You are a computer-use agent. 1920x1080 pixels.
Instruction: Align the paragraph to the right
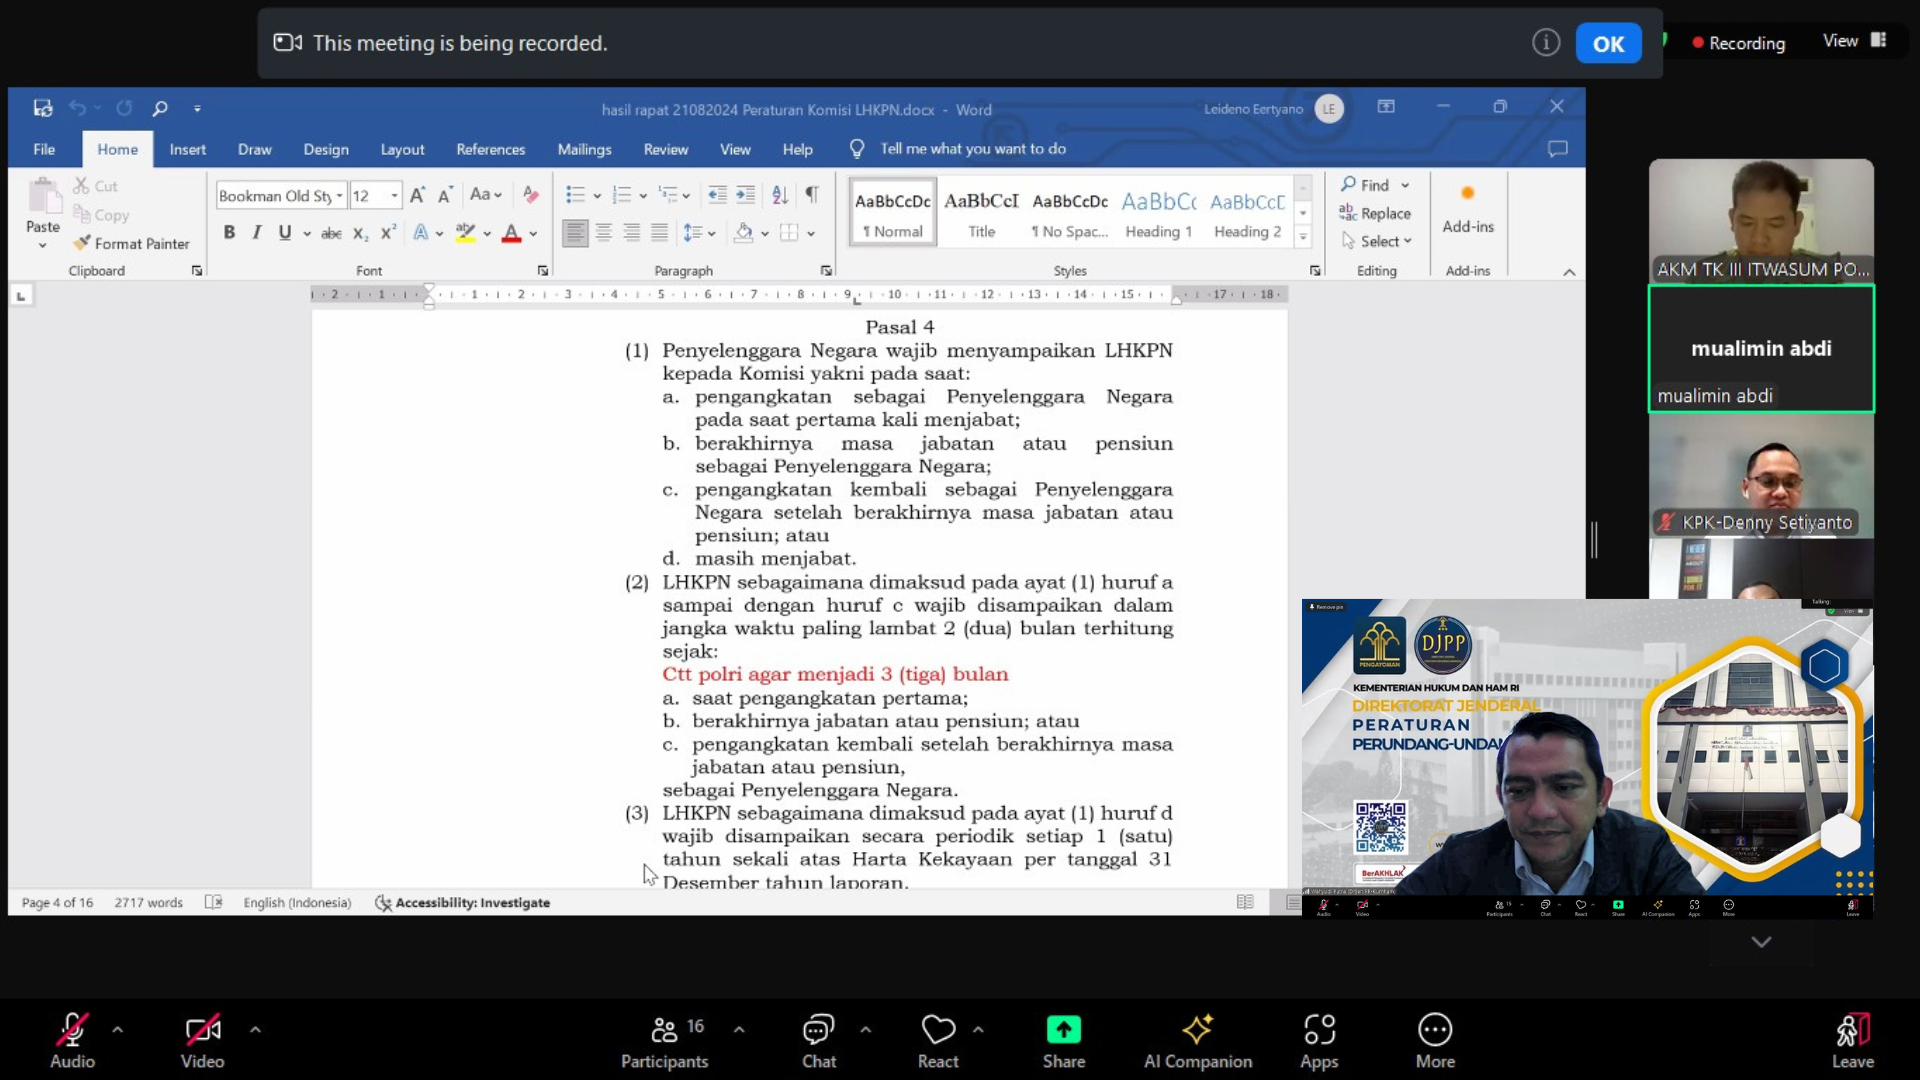click(x=632, y=233)
